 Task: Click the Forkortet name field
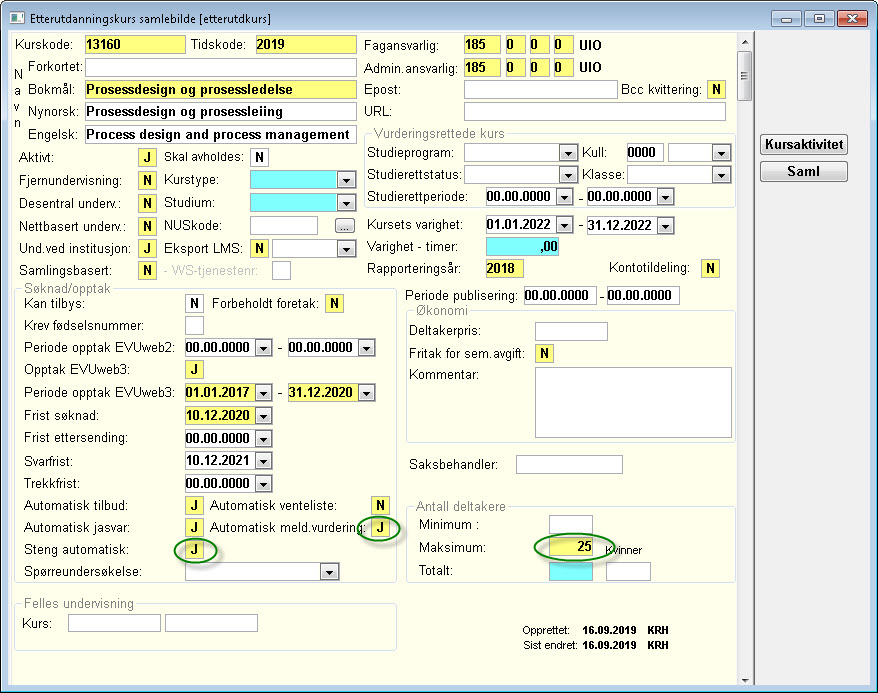click(x=221, y=67)
